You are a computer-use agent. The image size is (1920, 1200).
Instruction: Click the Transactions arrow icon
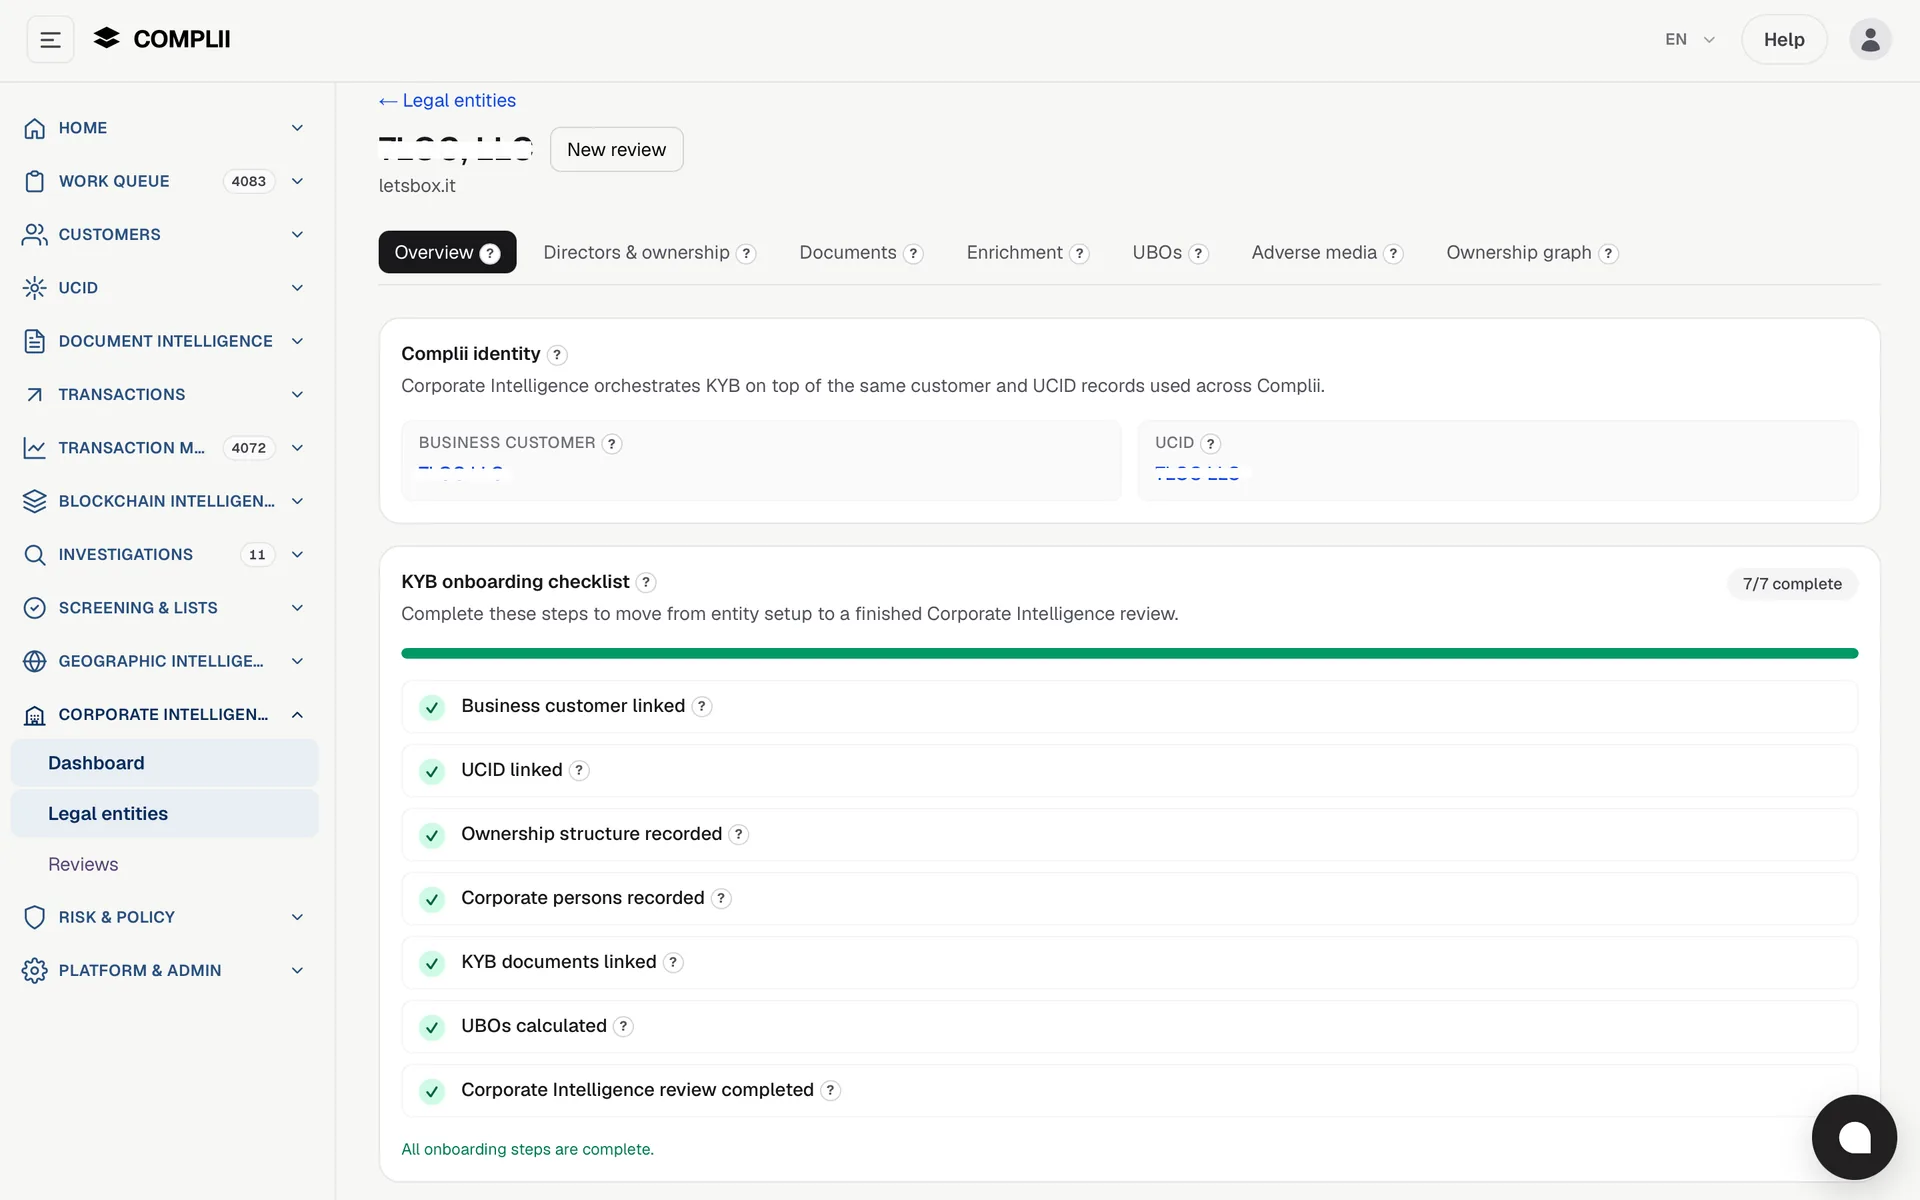coord(35,394)
